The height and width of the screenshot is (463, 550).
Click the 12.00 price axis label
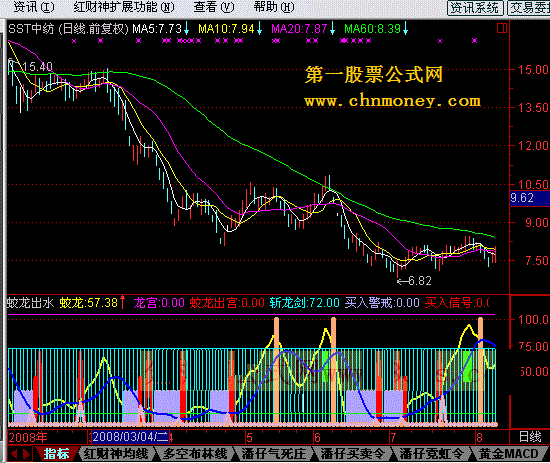(x=533, y=145)
